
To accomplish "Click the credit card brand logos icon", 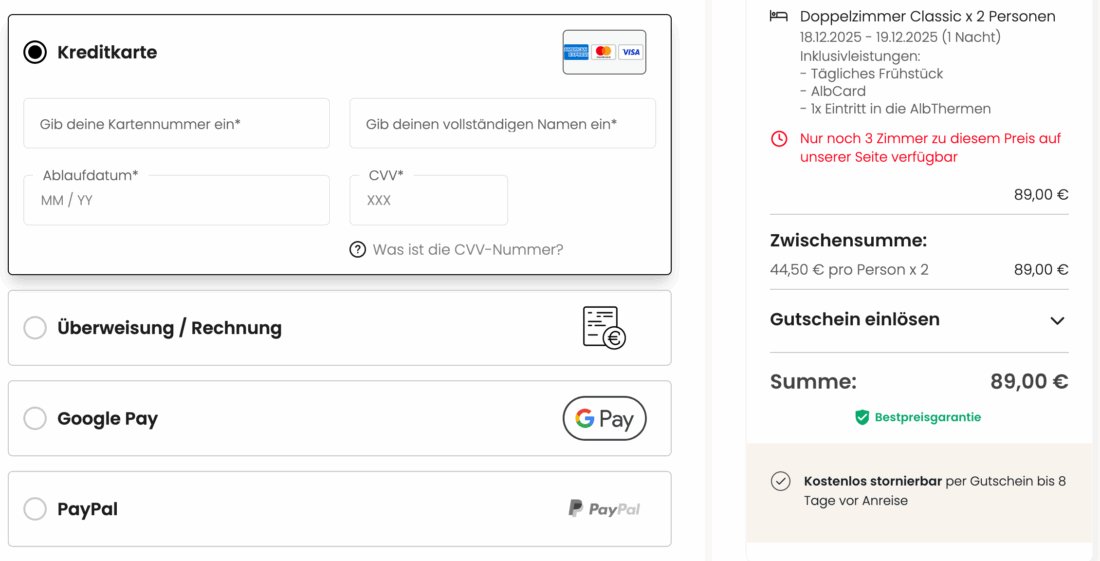I will 604,52.
